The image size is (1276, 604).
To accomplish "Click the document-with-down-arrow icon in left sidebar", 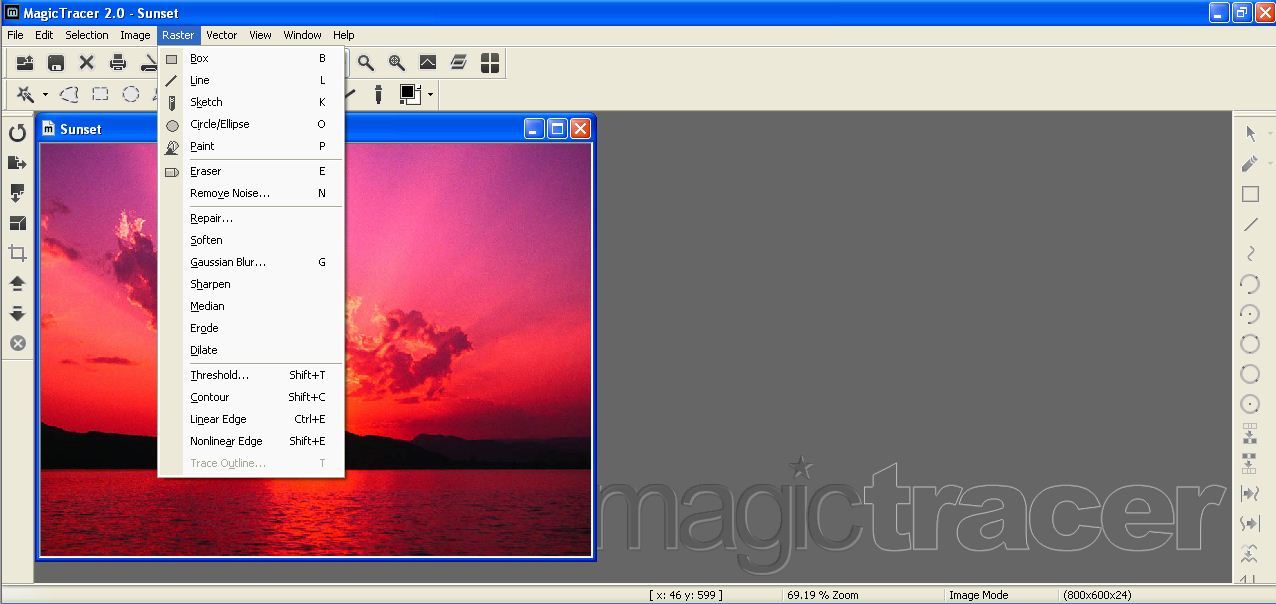I will [17, 193].
